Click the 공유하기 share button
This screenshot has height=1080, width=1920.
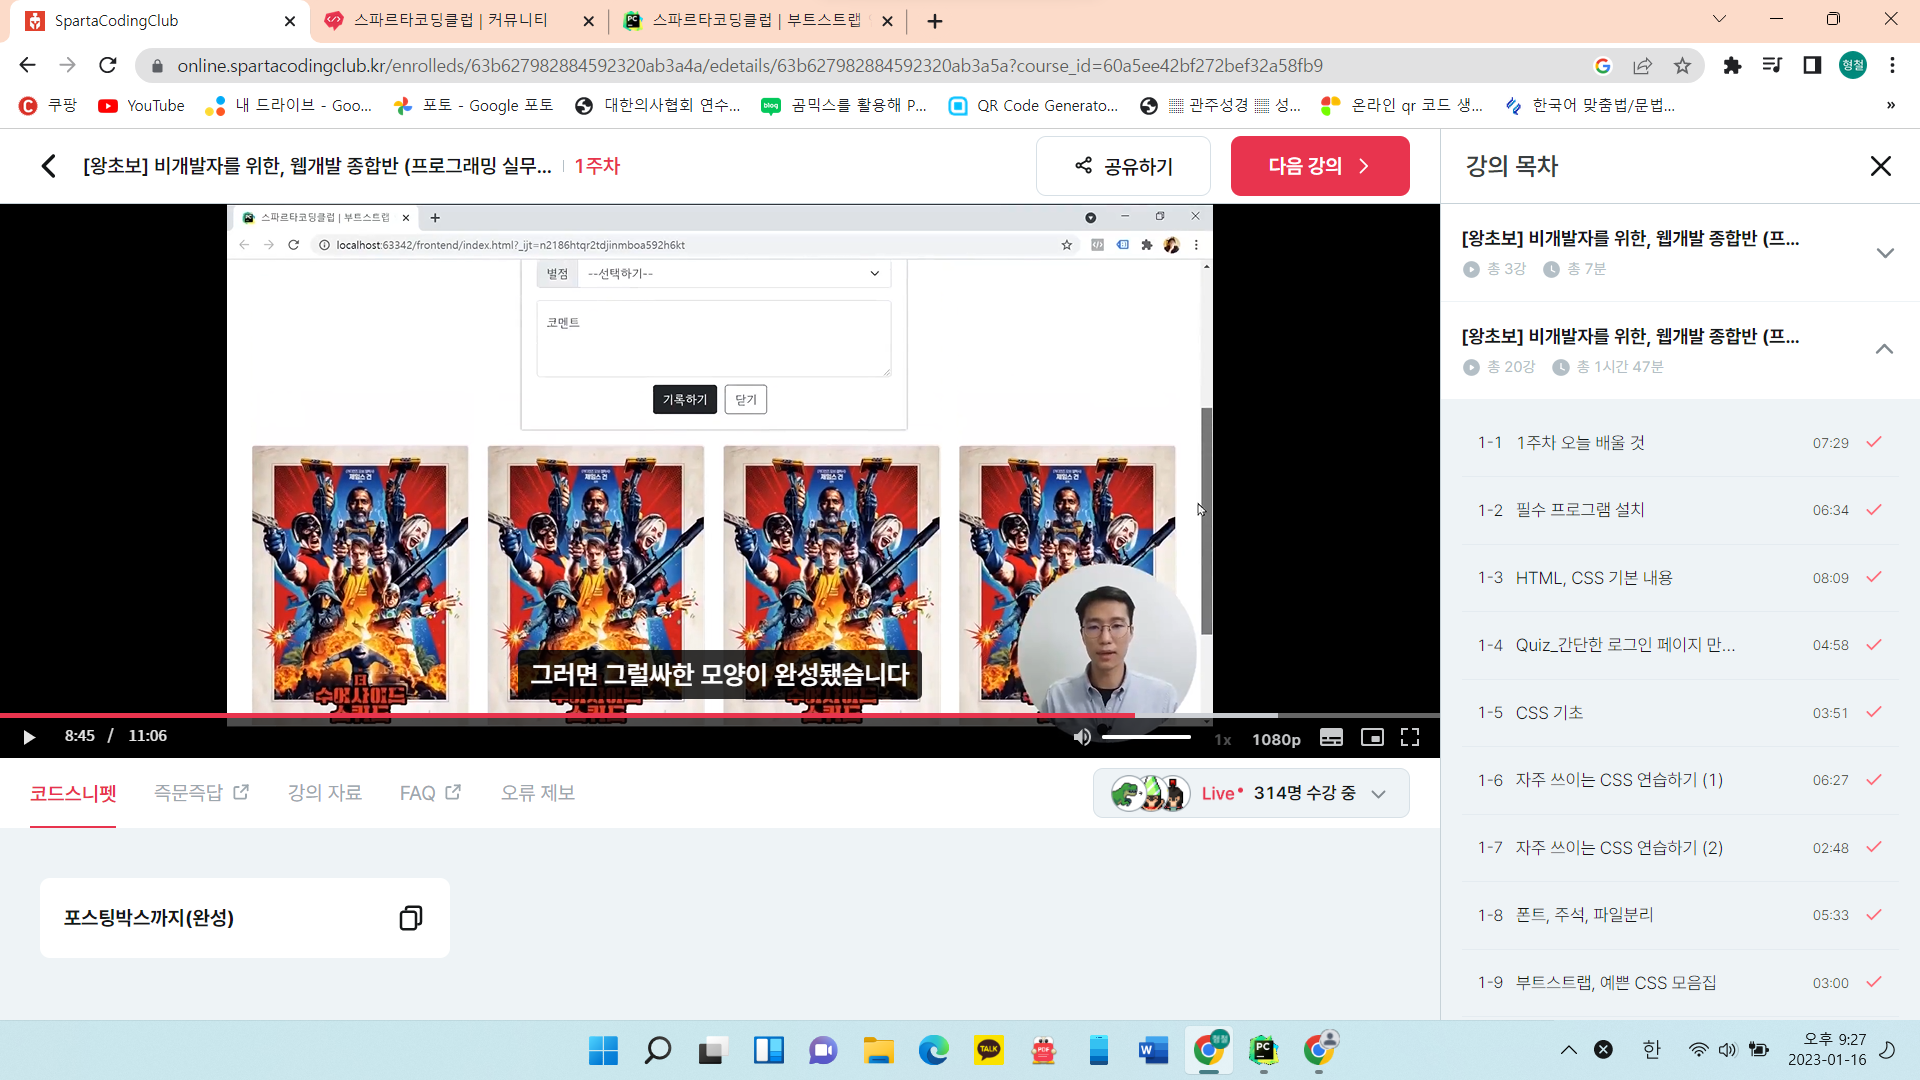pyautogui.click(x=1123, y=166)
